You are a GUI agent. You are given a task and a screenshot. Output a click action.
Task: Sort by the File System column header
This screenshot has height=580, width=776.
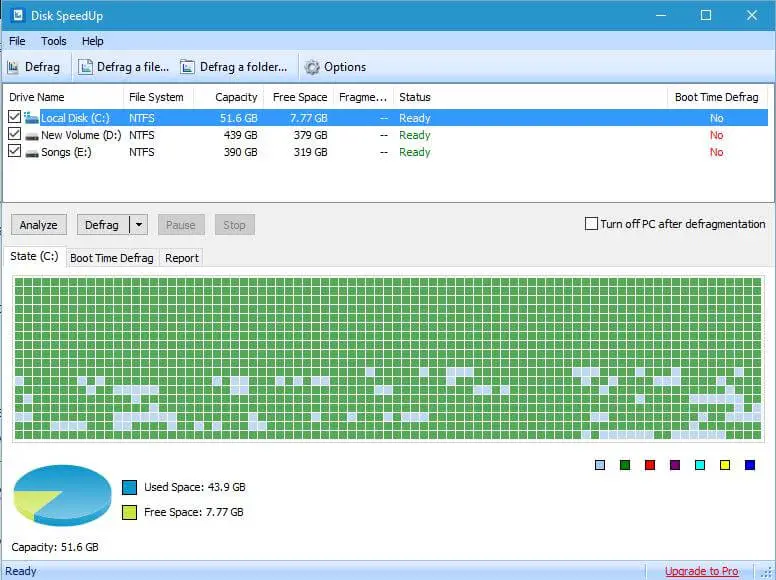tap(158, 97)
